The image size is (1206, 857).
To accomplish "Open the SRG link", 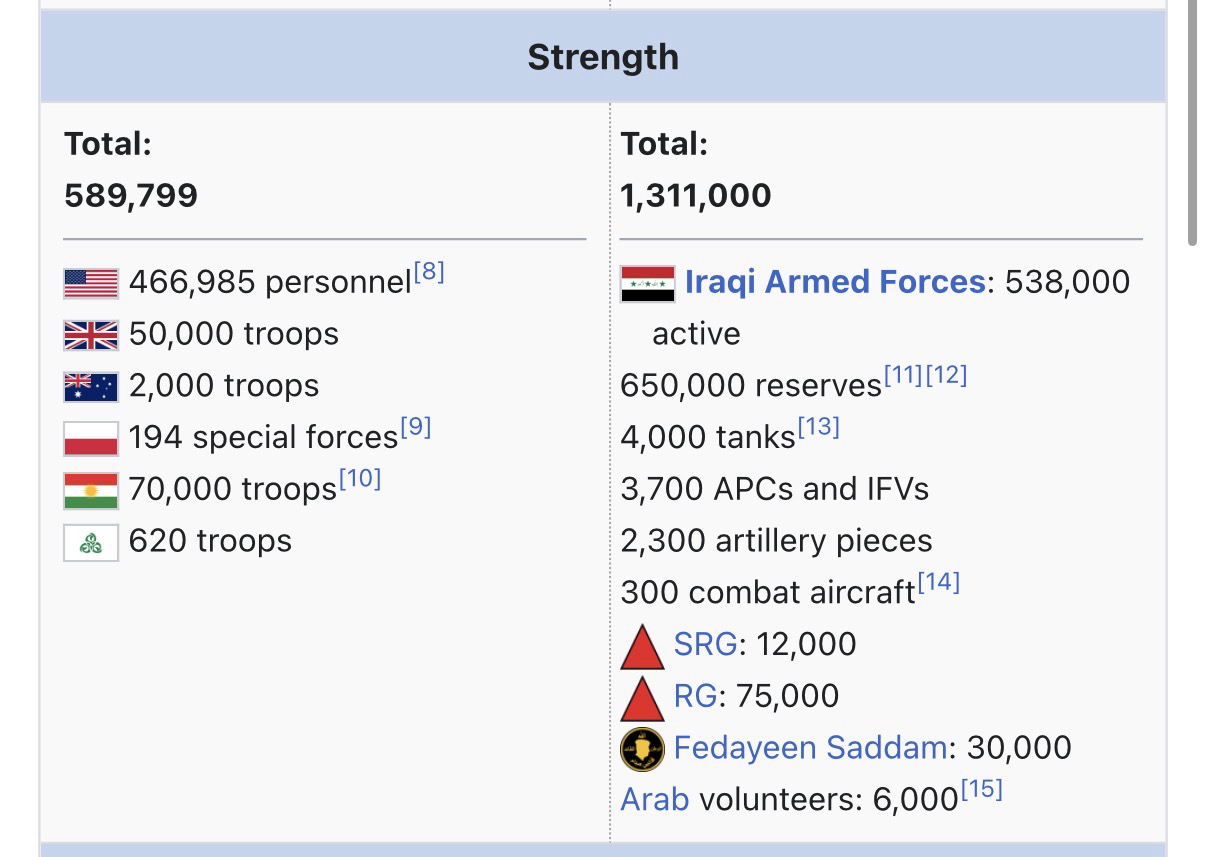I will coord(705,644).
